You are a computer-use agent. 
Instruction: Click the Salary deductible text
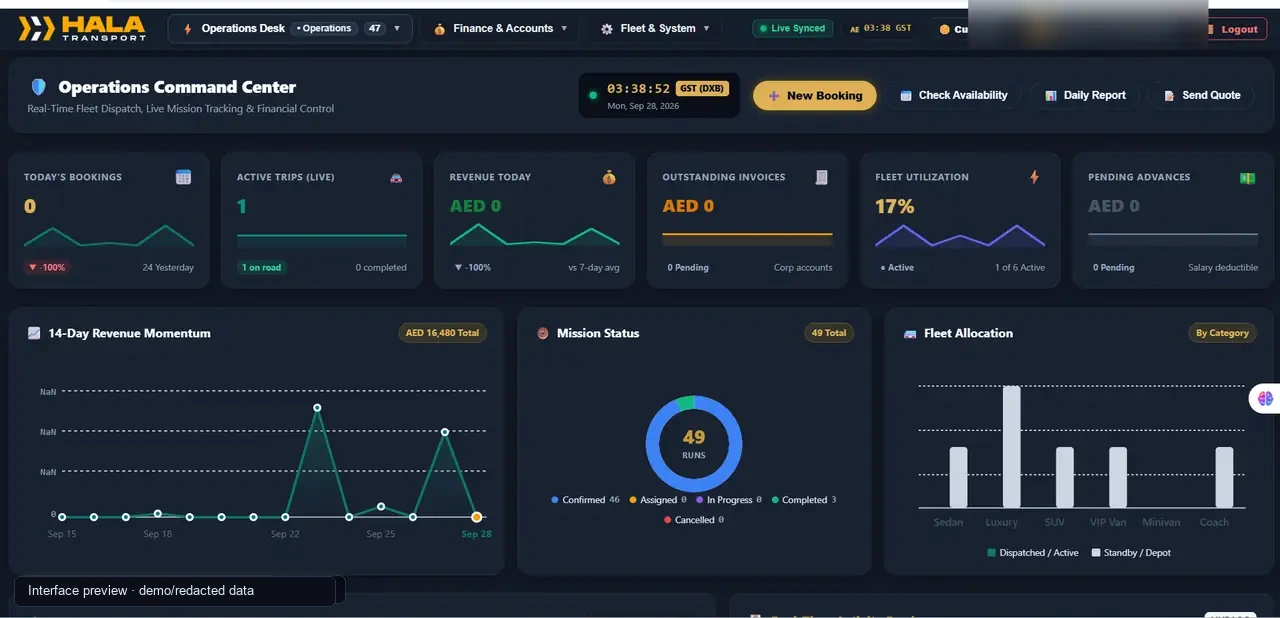coord(1223,268)
